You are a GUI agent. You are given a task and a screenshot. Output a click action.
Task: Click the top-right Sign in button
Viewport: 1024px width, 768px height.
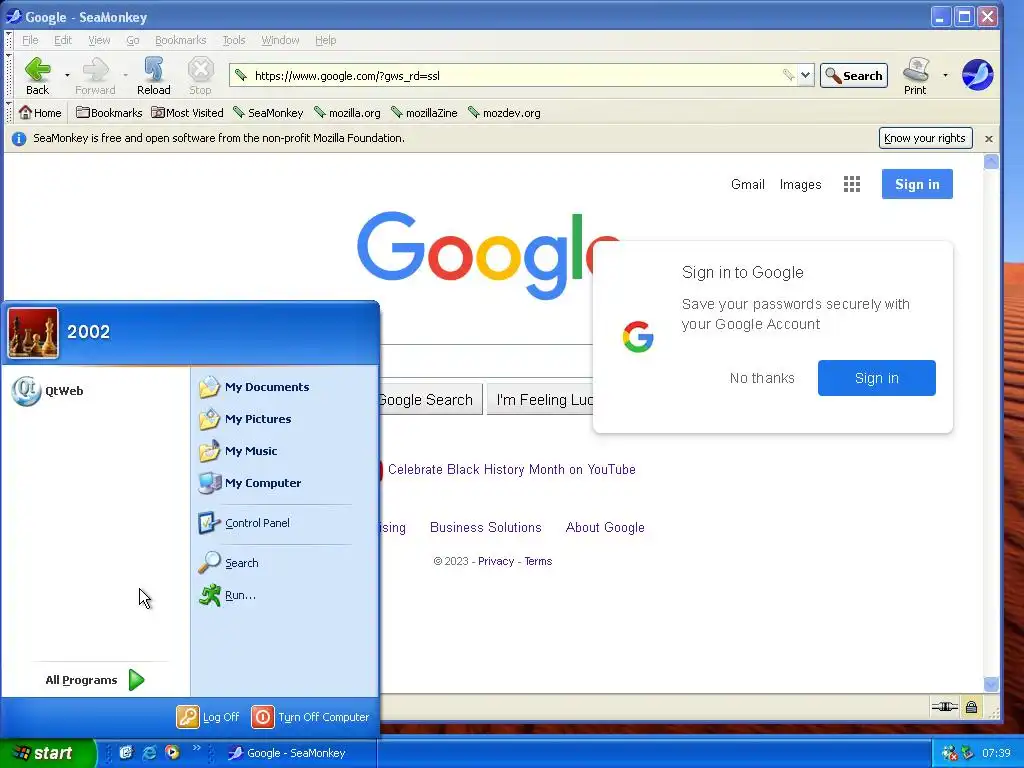coord(917,184)
